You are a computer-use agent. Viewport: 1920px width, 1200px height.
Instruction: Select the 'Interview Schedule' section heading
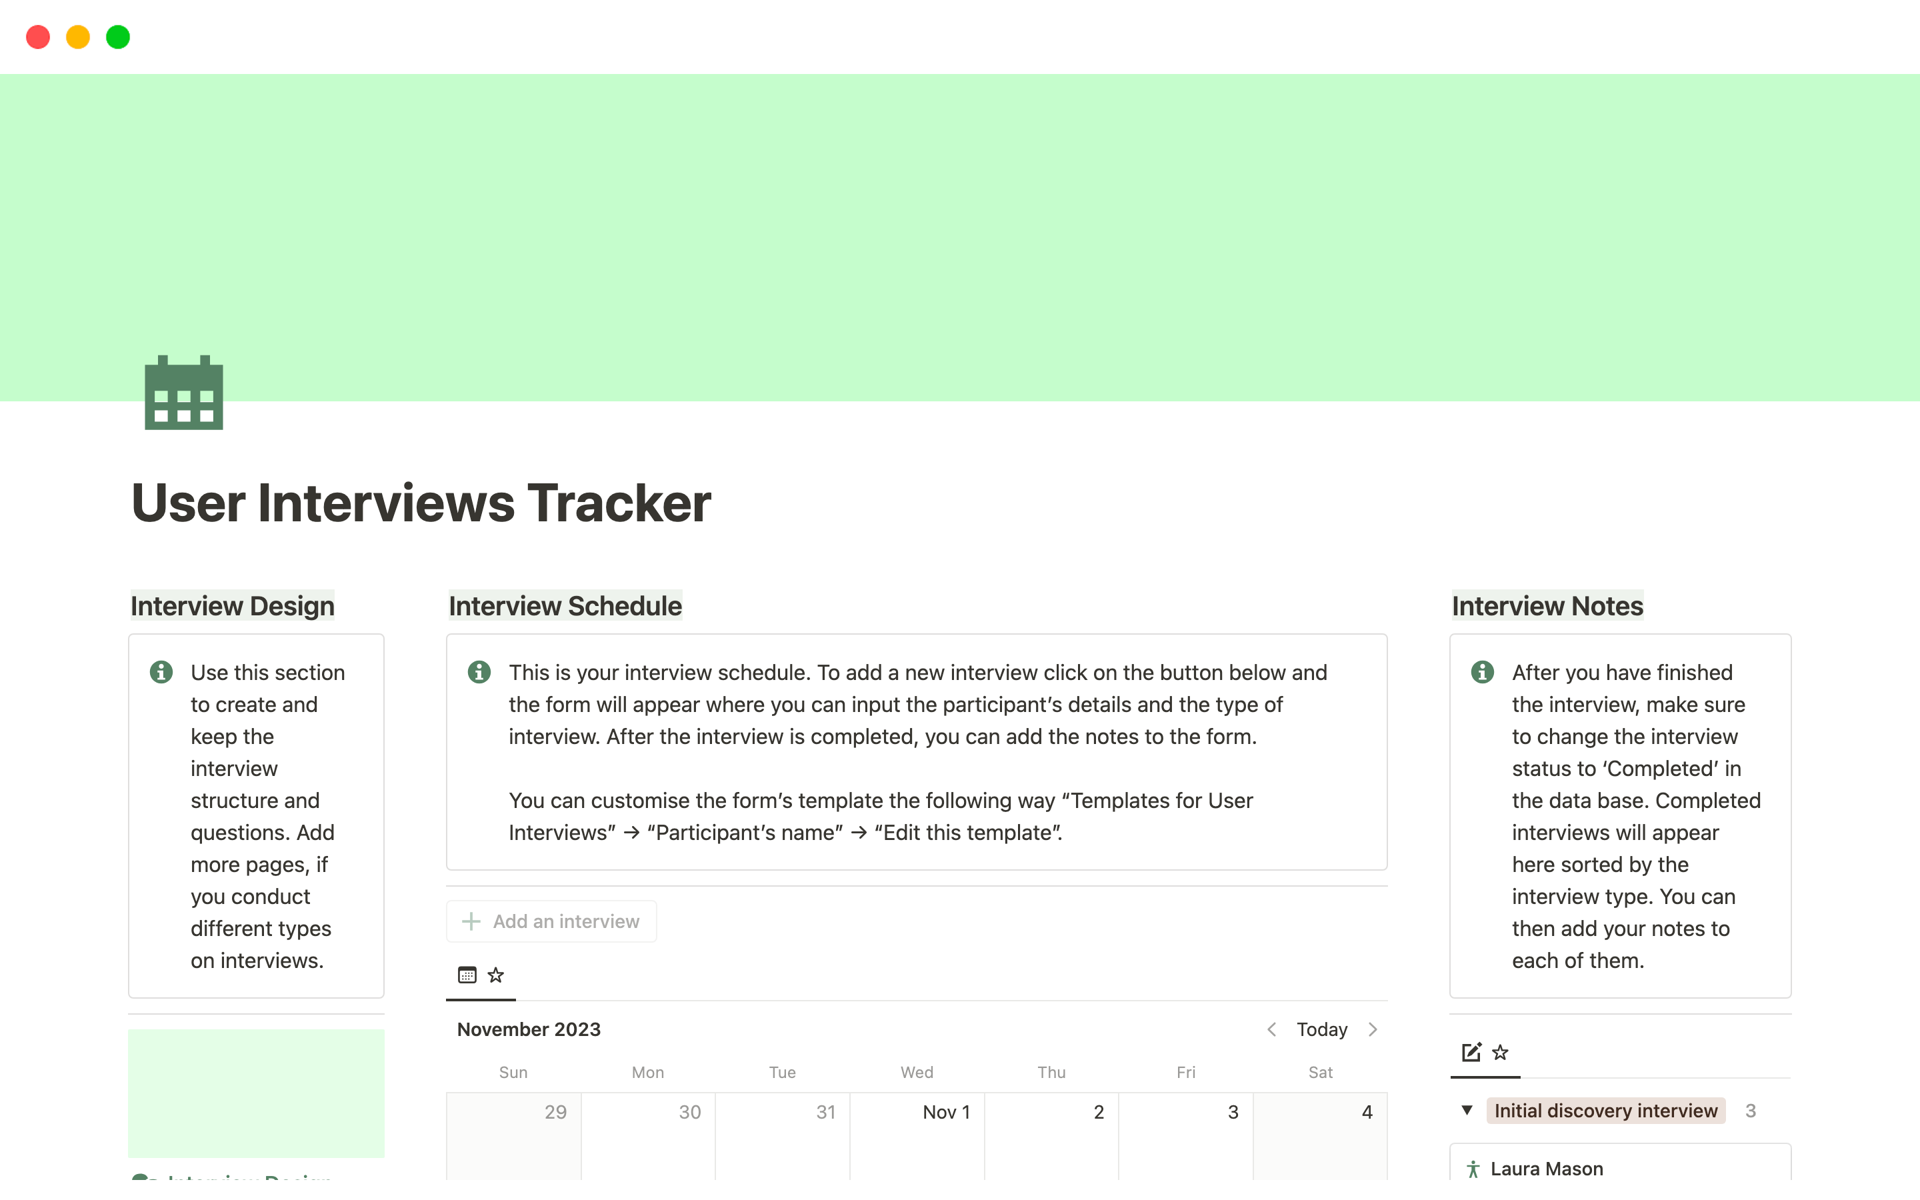click(x=564, y=604)
